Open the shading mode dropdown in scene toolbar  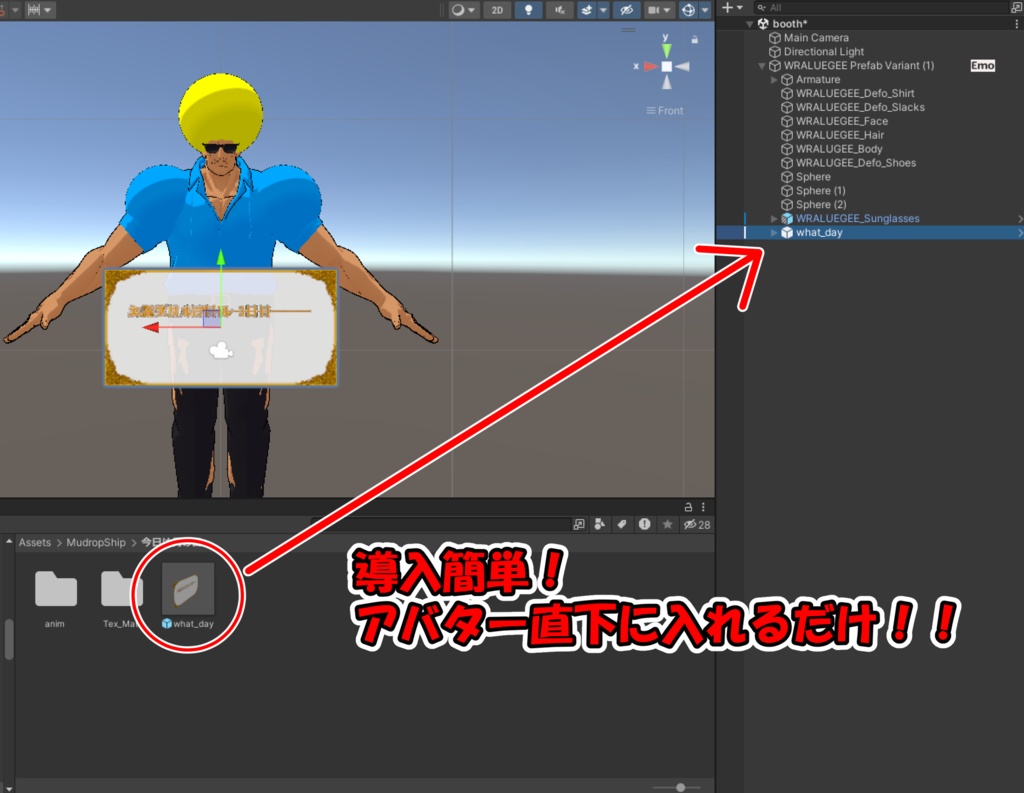click(463, 10)
